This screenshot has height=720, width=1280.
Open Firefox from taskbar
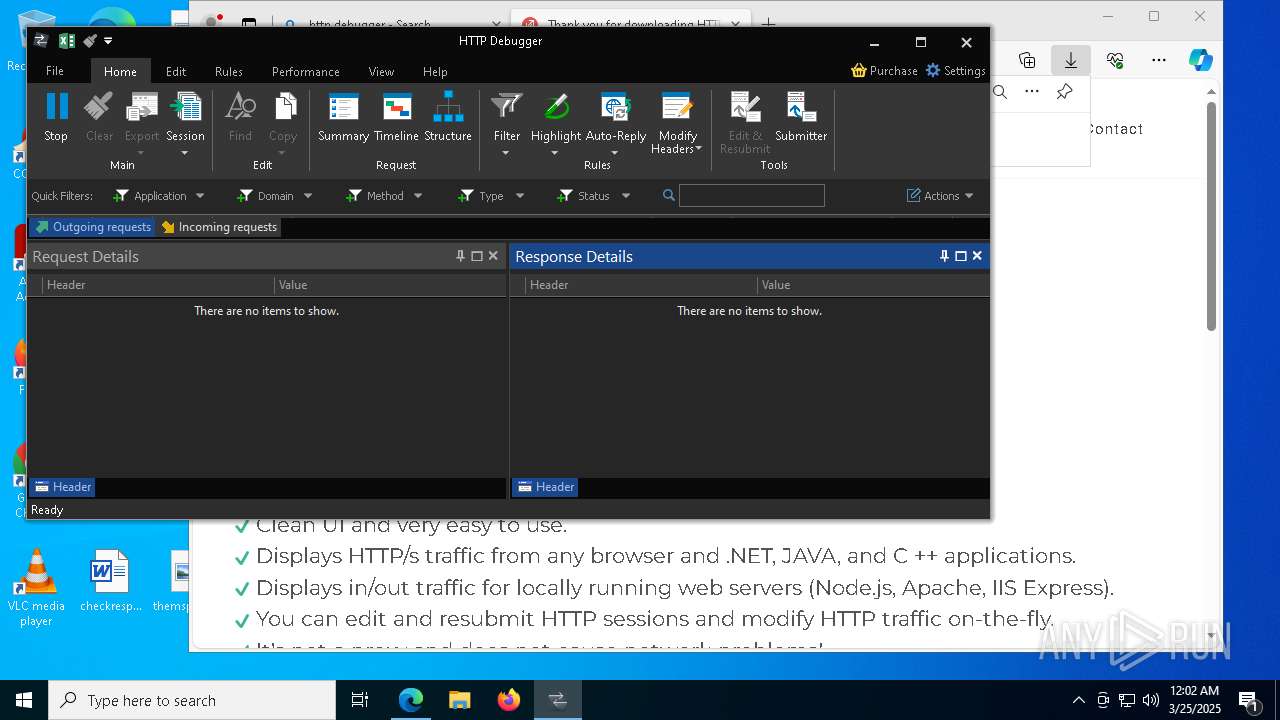(509, 700)
